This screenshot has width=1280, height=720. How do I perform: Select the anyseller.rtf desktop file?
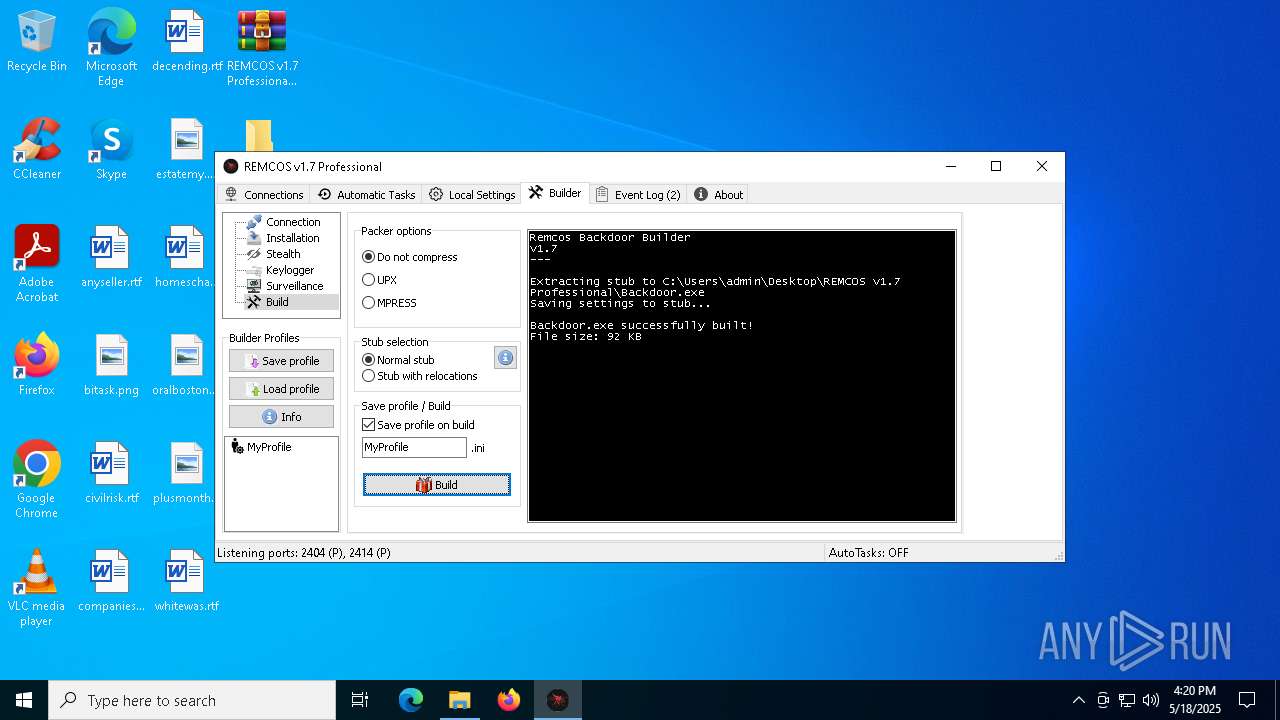pos(111,258)
